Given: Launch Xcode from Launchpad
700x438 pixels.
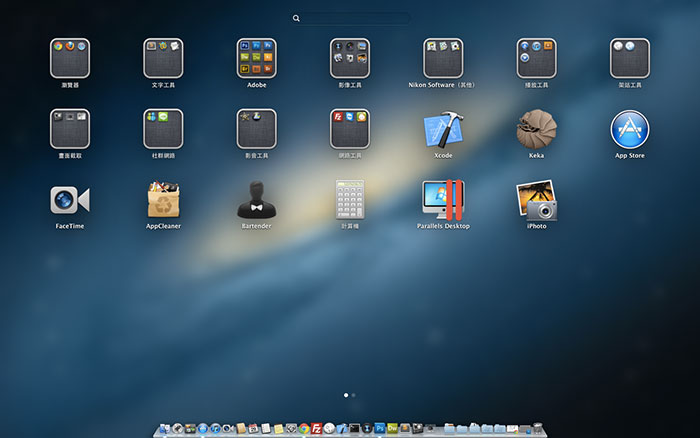Looking at the screenshot, I should coord(443,129).
